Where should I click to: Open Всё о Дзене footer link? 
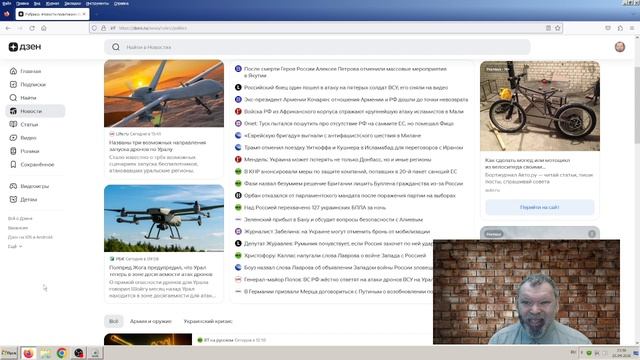pyautogui.click(x=20, y=219)
